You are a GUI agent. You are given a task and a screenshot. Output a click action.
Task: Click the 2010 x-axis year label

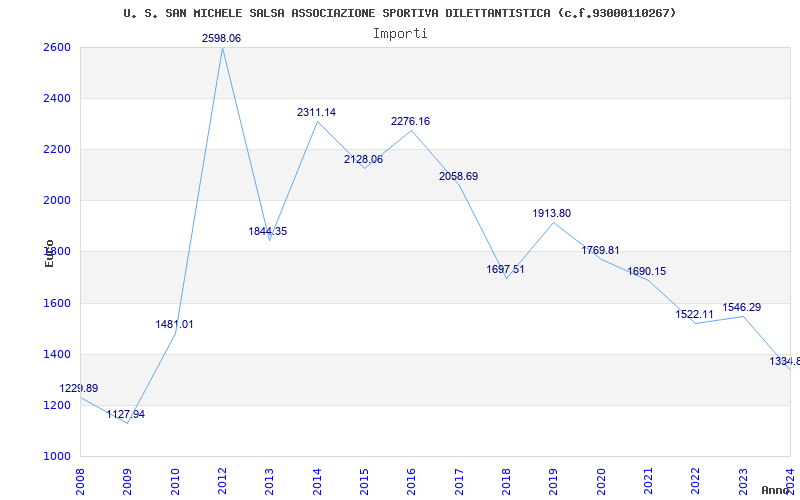[175, 482]
